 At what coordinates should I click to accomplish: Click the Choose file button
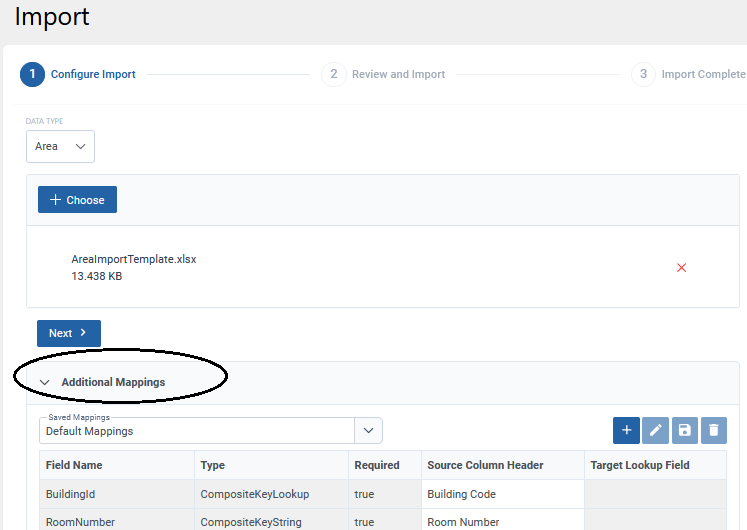click(x=77, y=200)
